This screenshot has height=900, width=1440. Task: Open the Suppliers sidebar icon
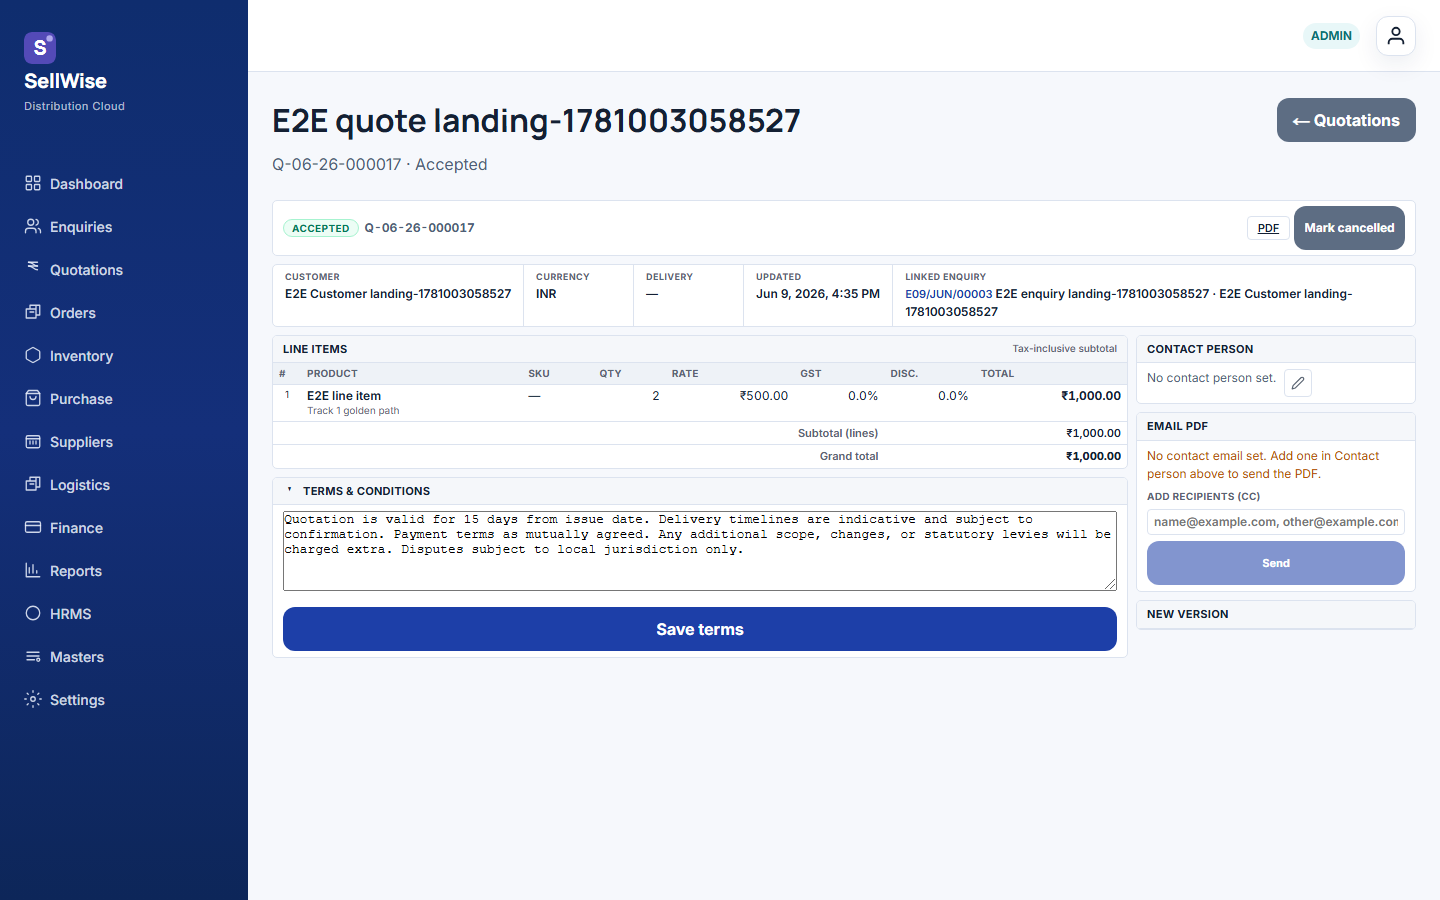33,441
